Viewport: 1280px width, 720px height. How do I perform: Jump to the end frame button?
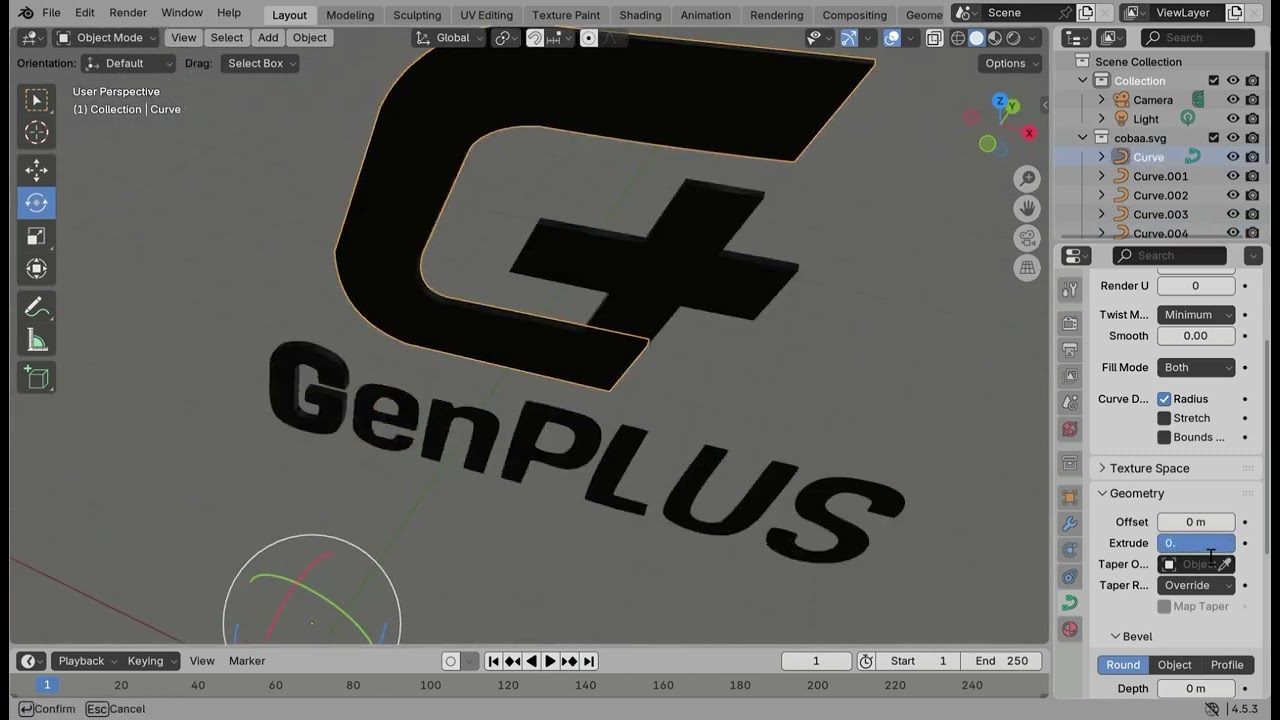coord(589,661)
